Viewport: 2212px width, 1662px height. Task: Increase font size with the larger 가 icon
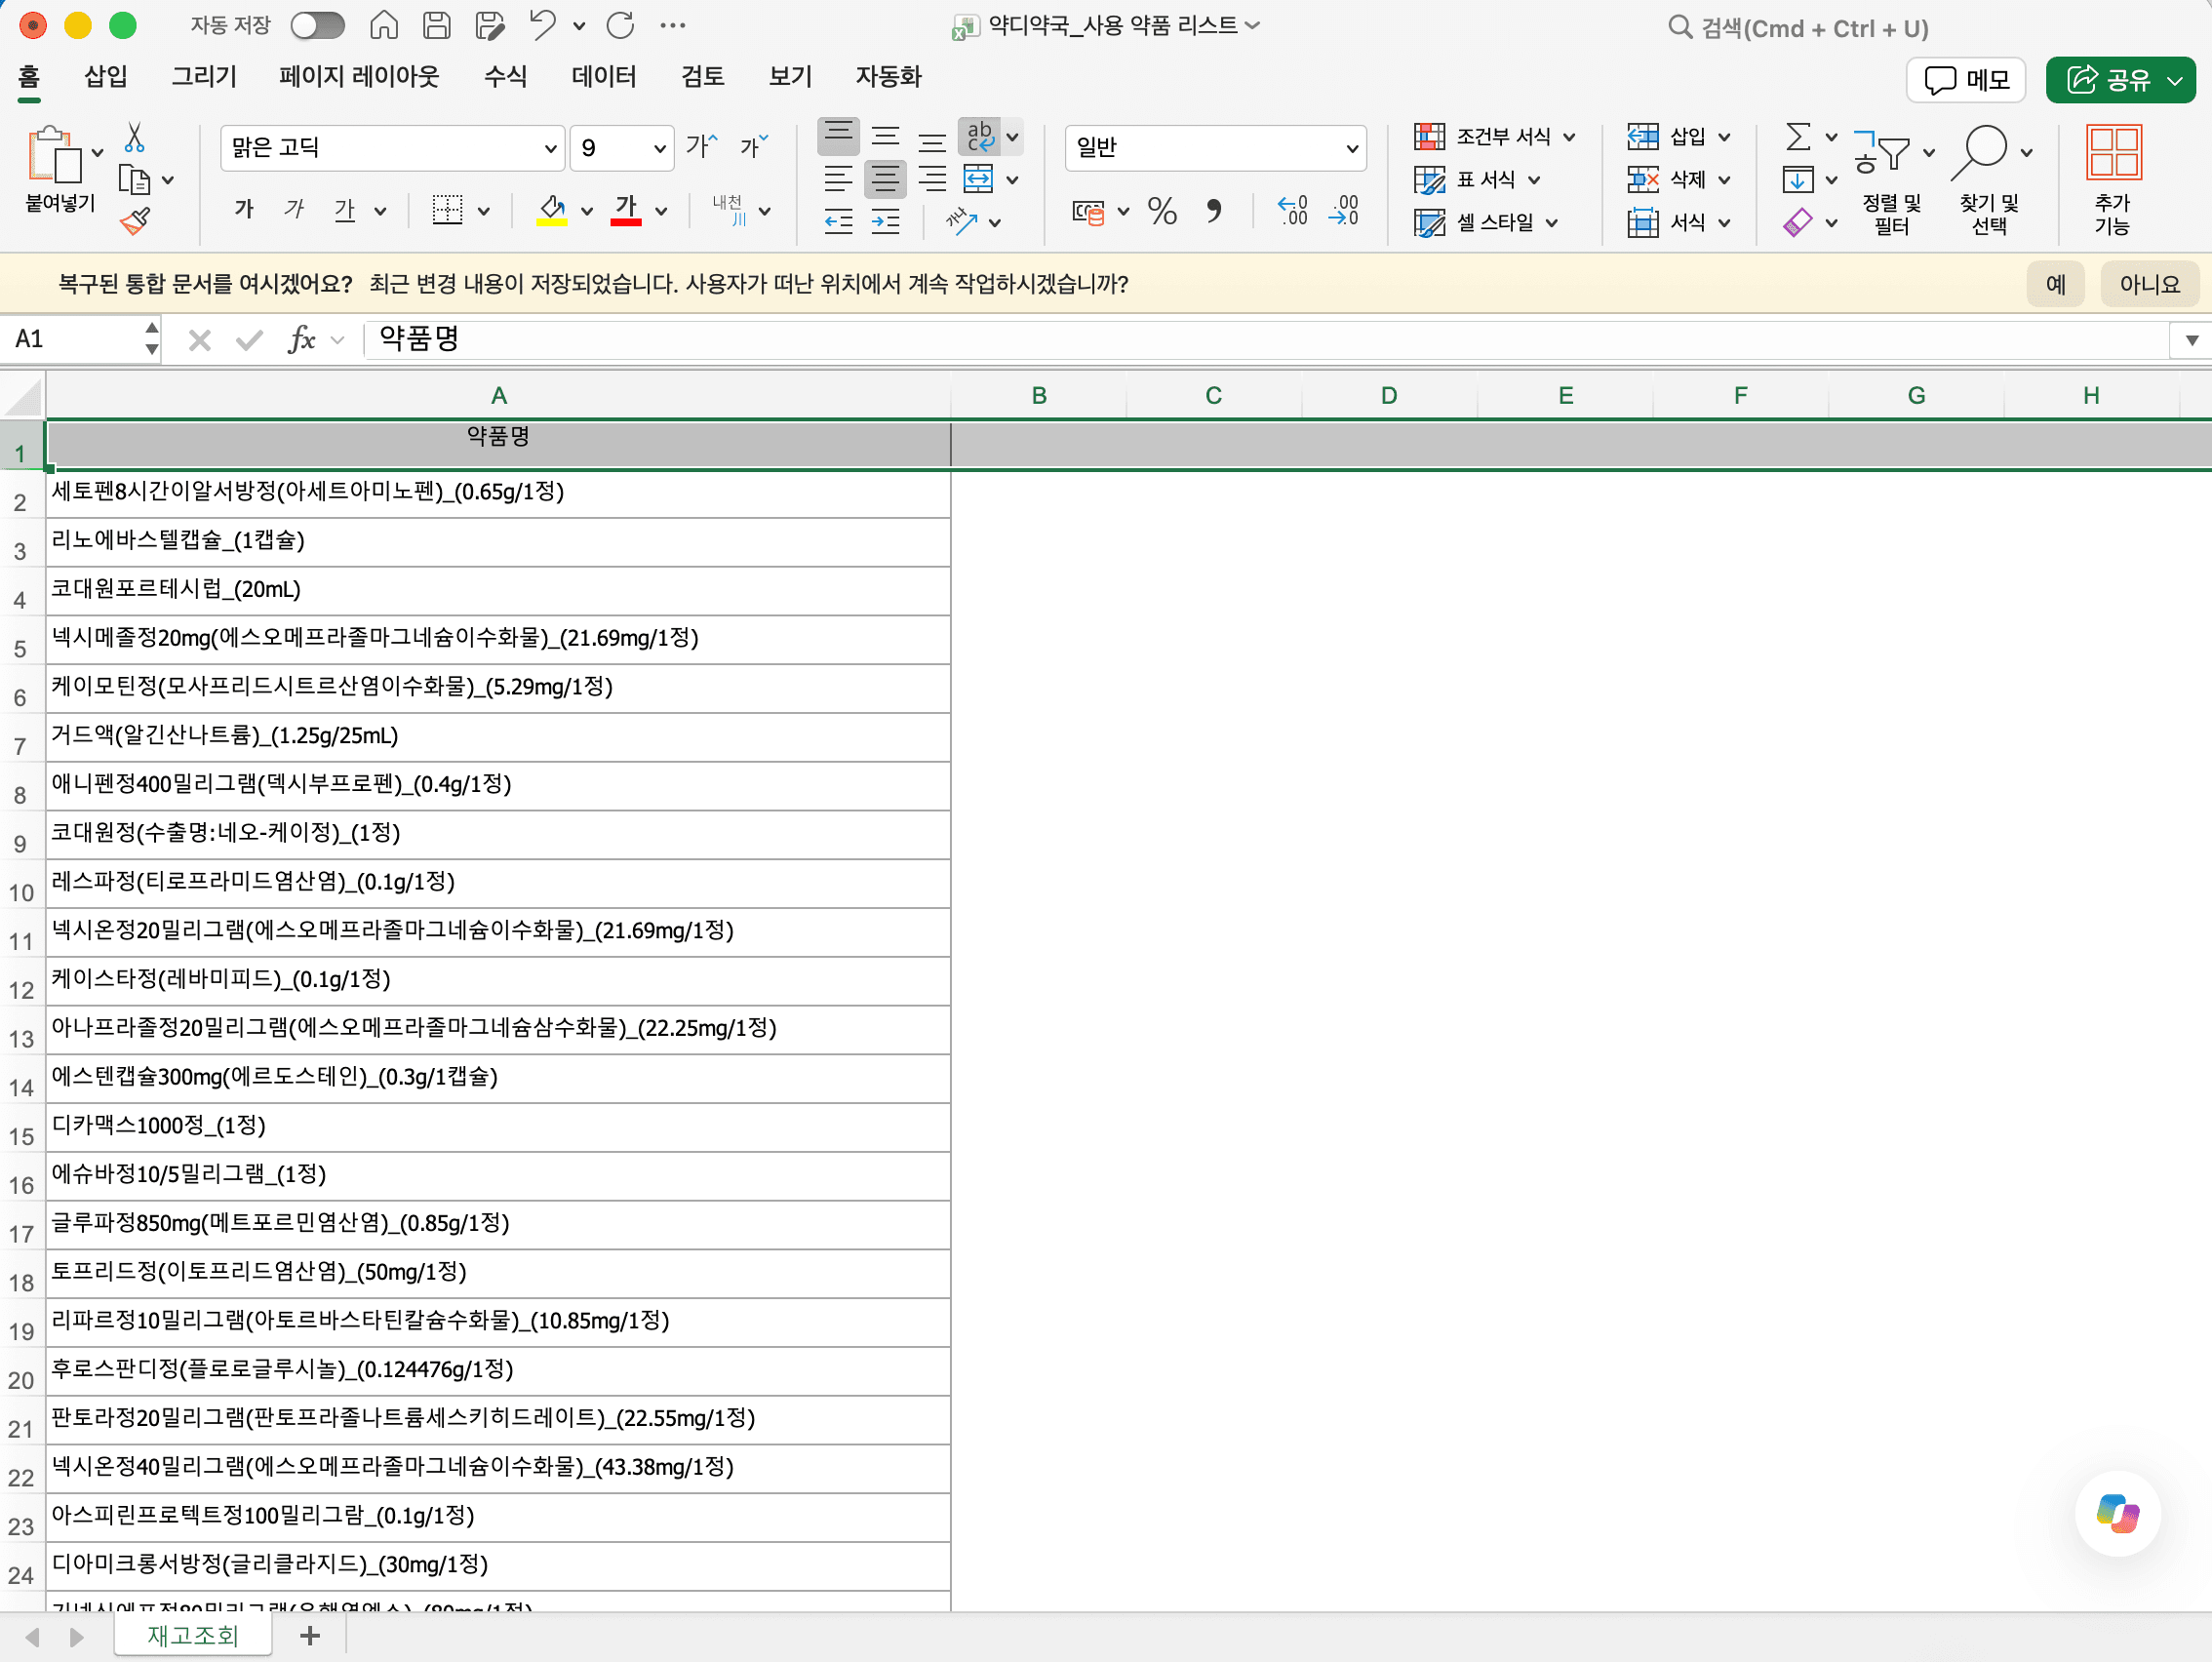tap(701, 147)
